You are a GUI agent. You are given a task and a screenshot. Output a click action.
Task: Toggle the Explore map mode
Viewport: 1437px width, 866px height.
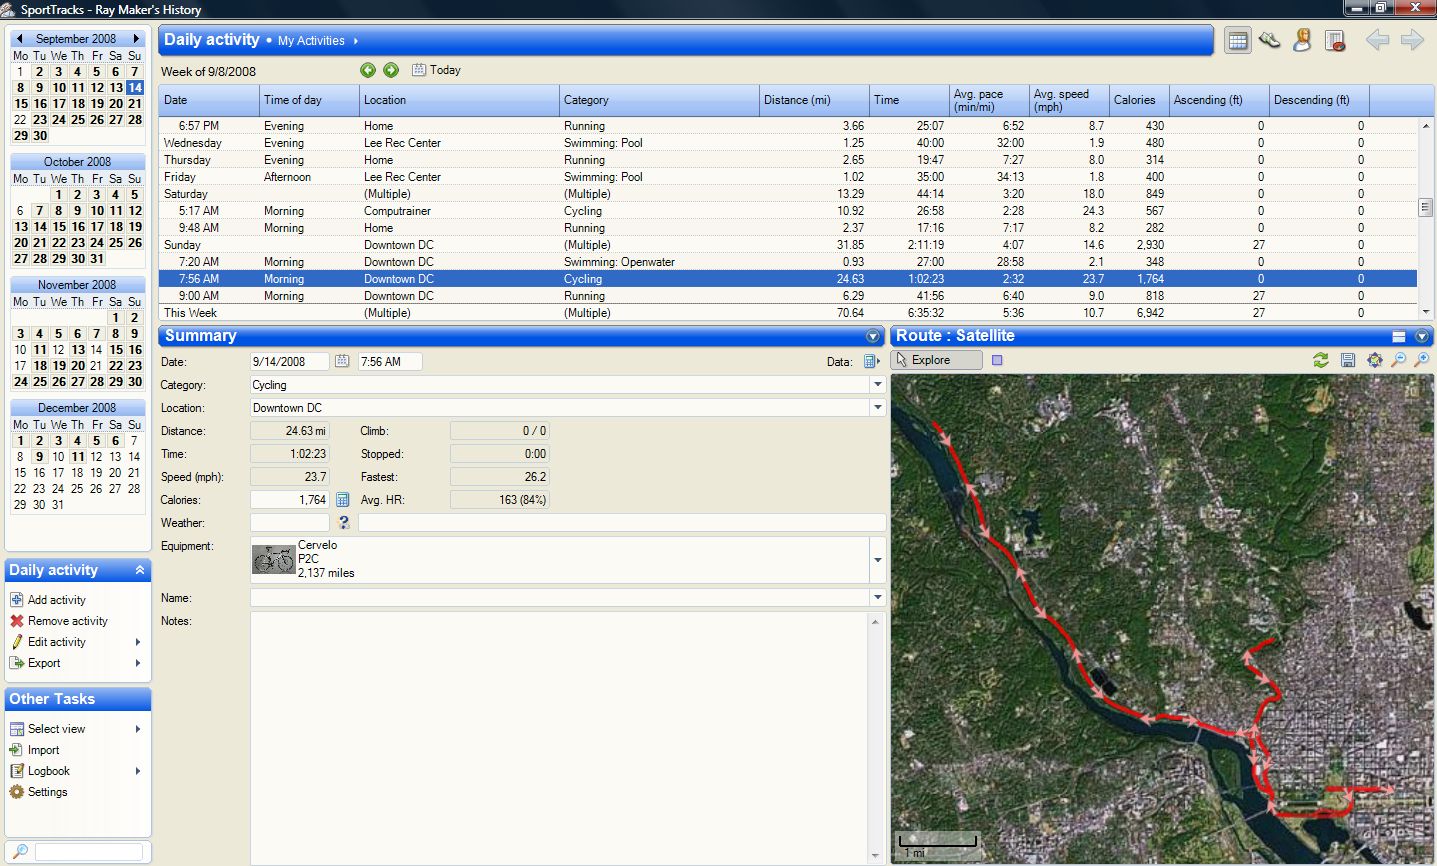(x=937, y=360)
